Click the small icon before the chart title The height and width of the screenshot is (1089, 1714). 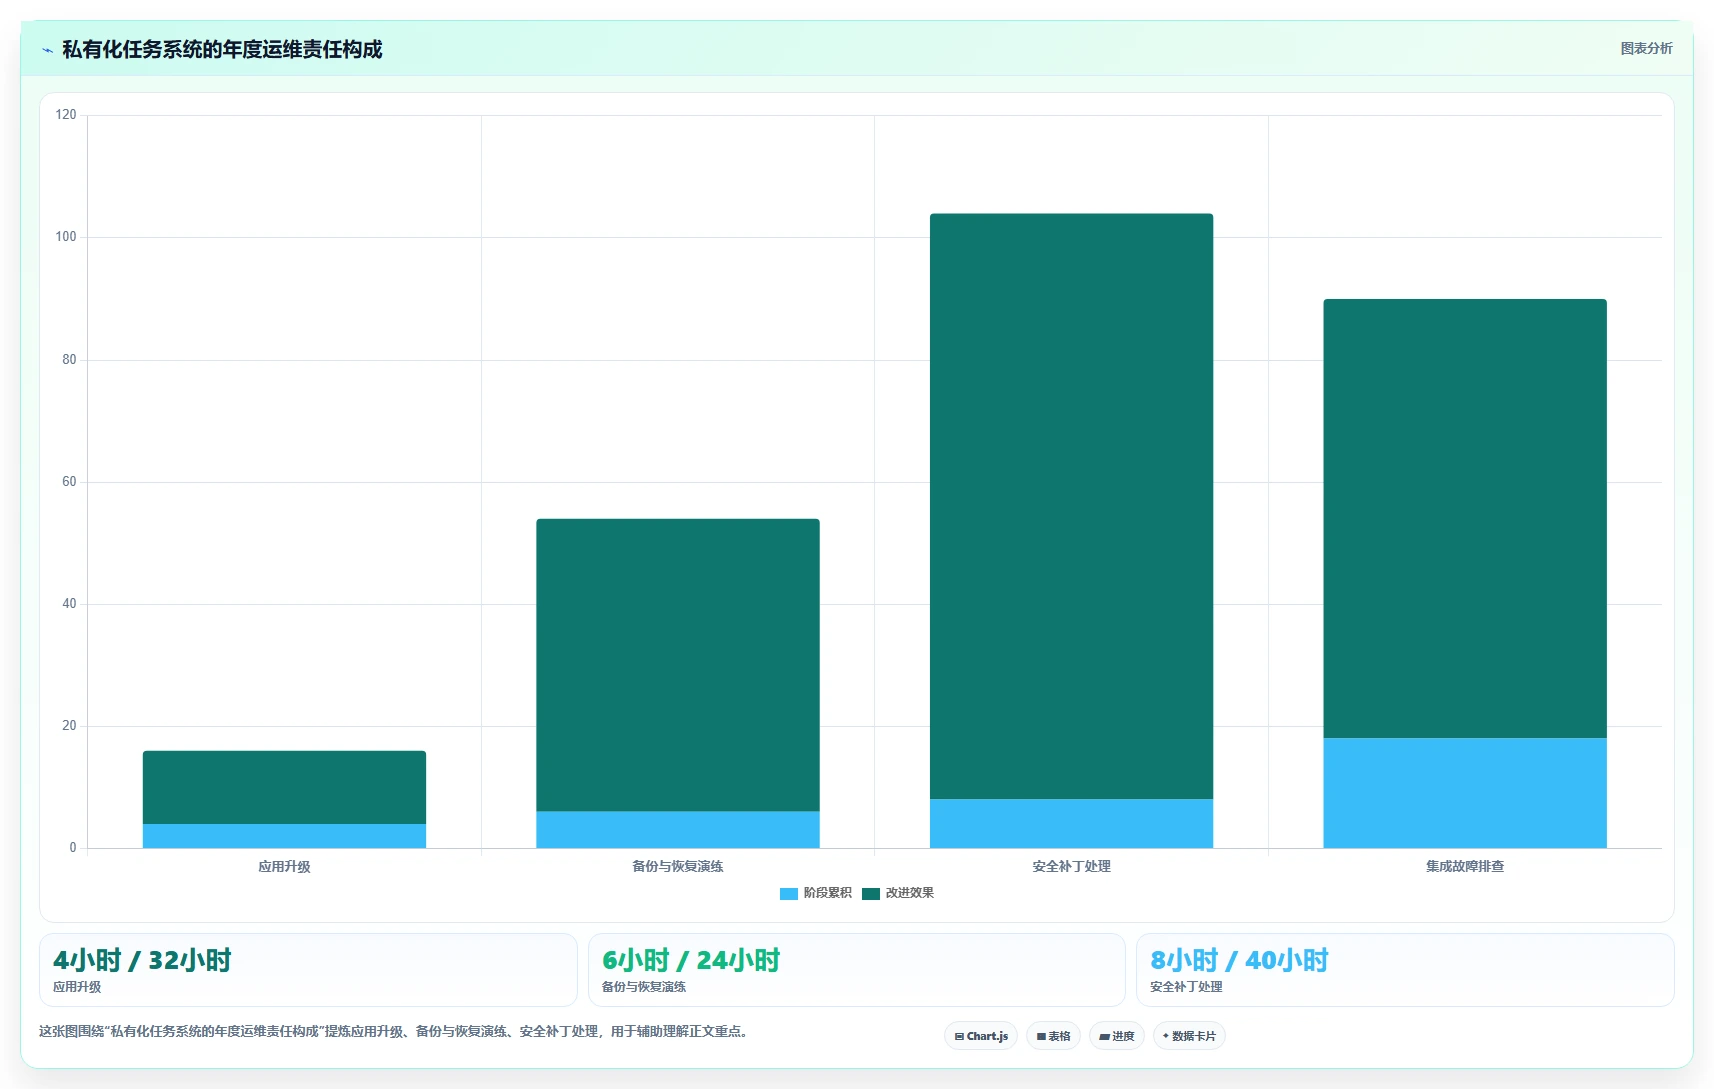point(47,50)
